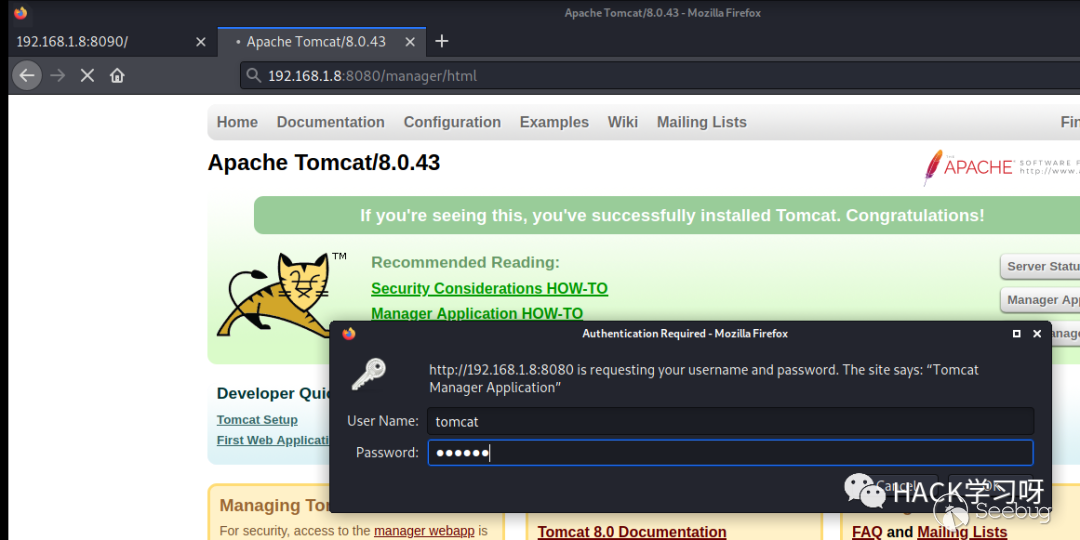Open the Manager Application HOW-TO link
This screenshot has height=540, width=1080.
[477, 313]
